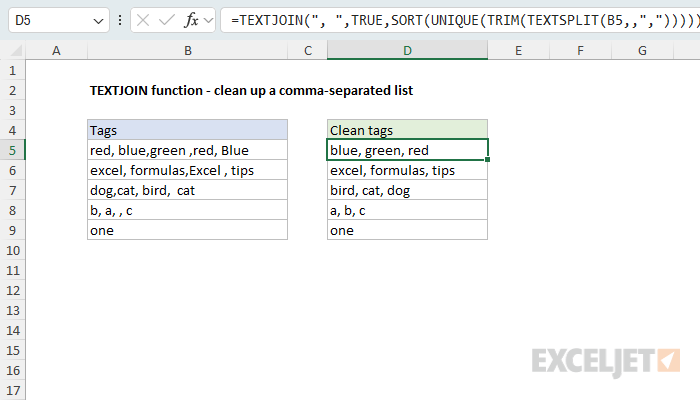The image size is (700, 400).
Task: Select row 3 header
Action: pyautogui.click(x=12, y=110)
